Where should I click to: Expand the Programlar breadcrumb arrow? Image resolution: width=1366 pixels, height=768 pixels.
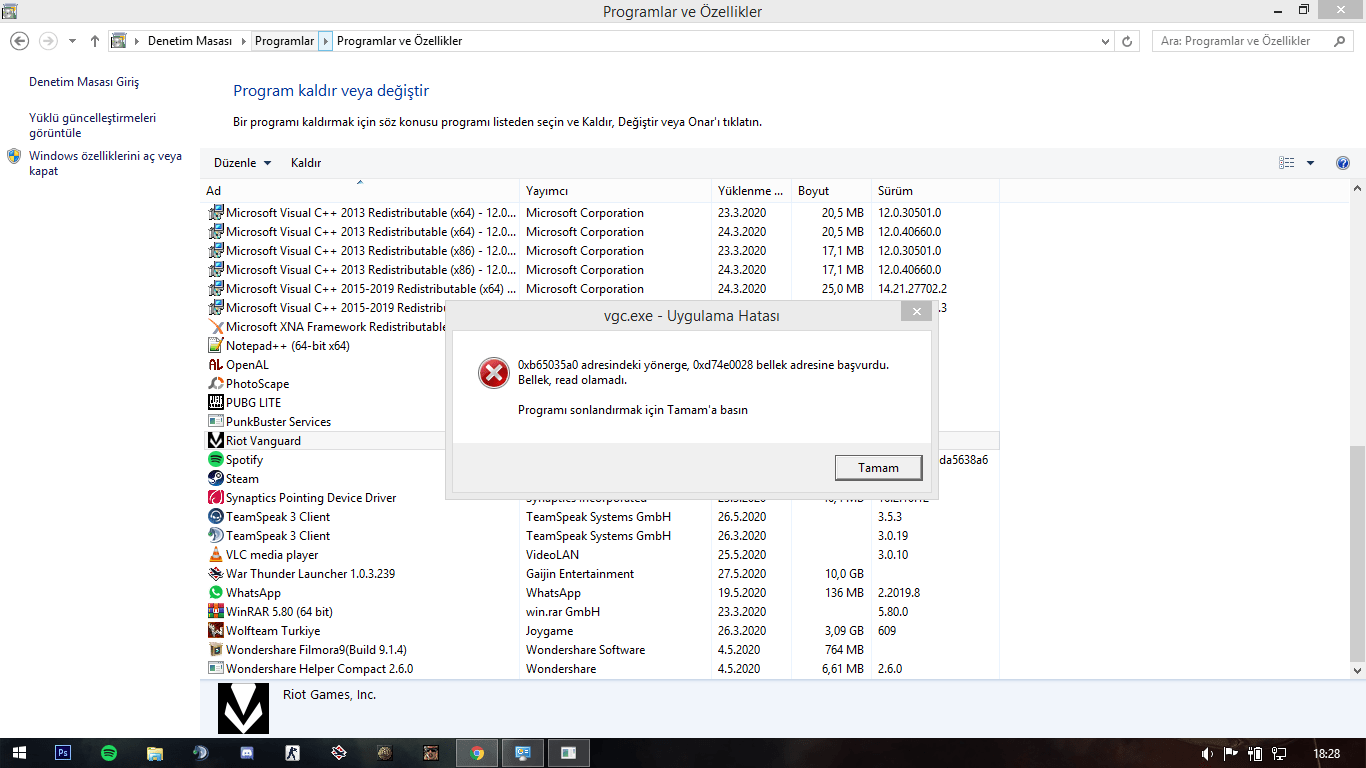pos(325,41)
